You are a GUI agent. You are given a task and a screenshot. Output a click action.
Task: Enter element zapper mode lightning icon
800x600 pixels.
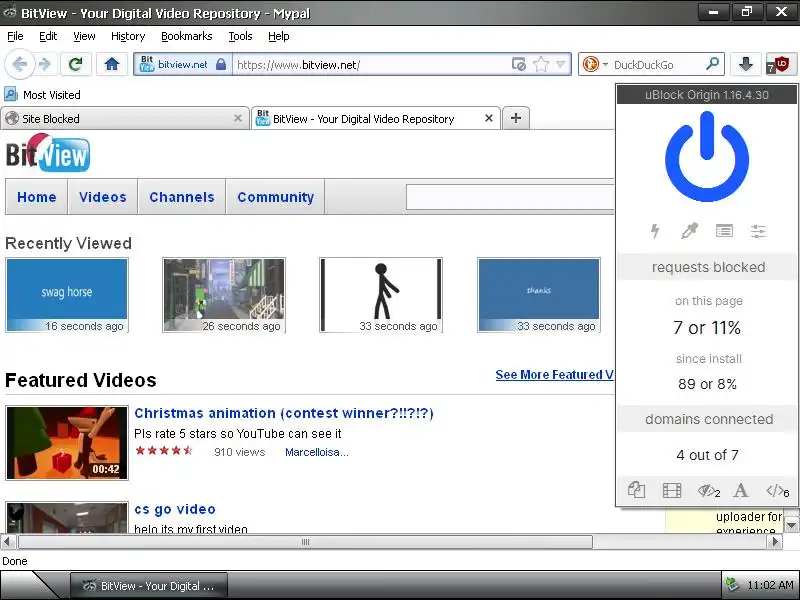[x=655, y=231]
